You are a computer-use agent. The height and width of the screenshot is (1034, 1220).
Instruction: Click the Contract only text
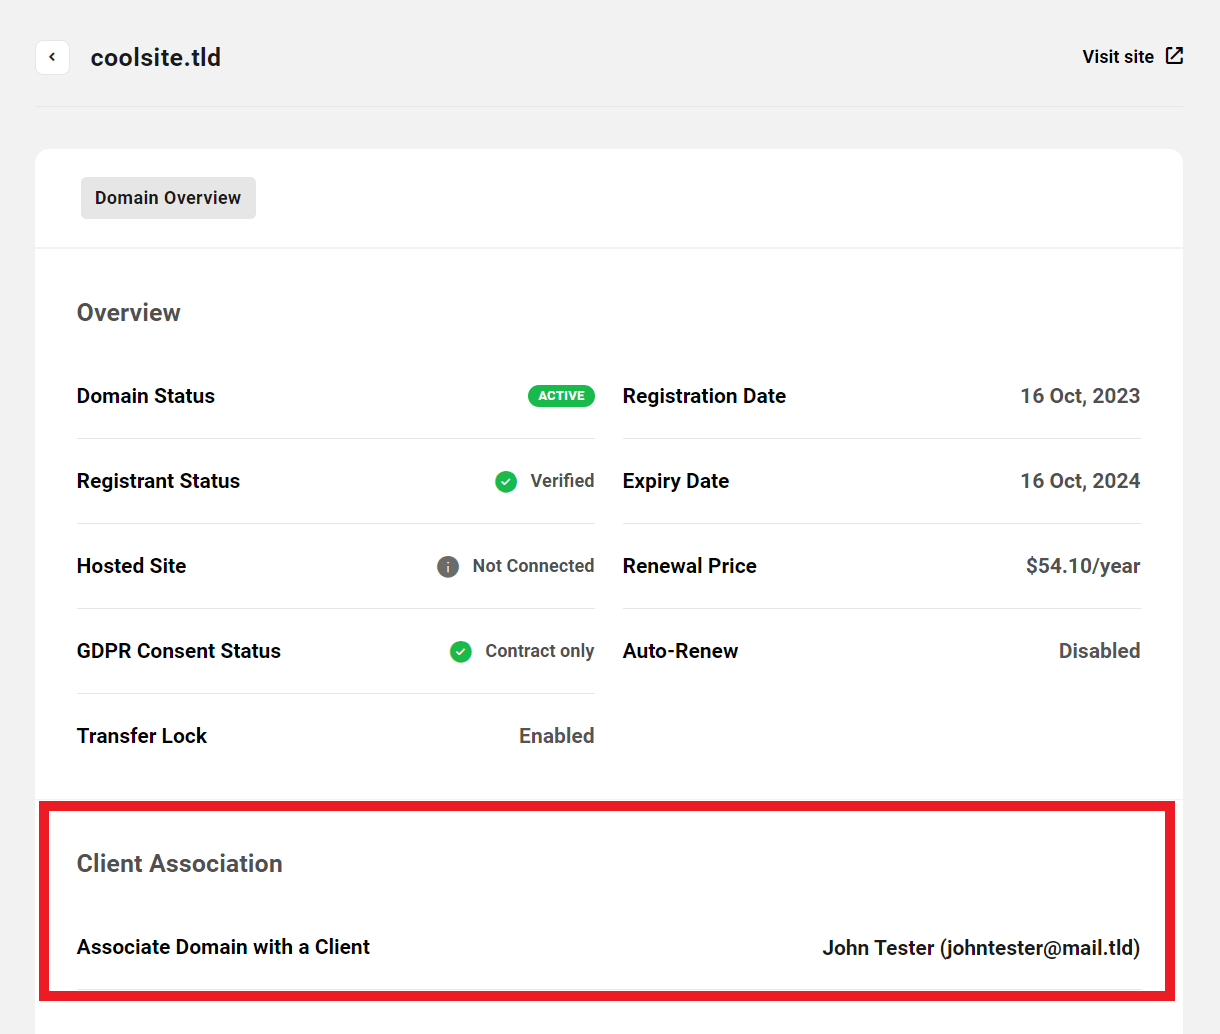[540, 651]
